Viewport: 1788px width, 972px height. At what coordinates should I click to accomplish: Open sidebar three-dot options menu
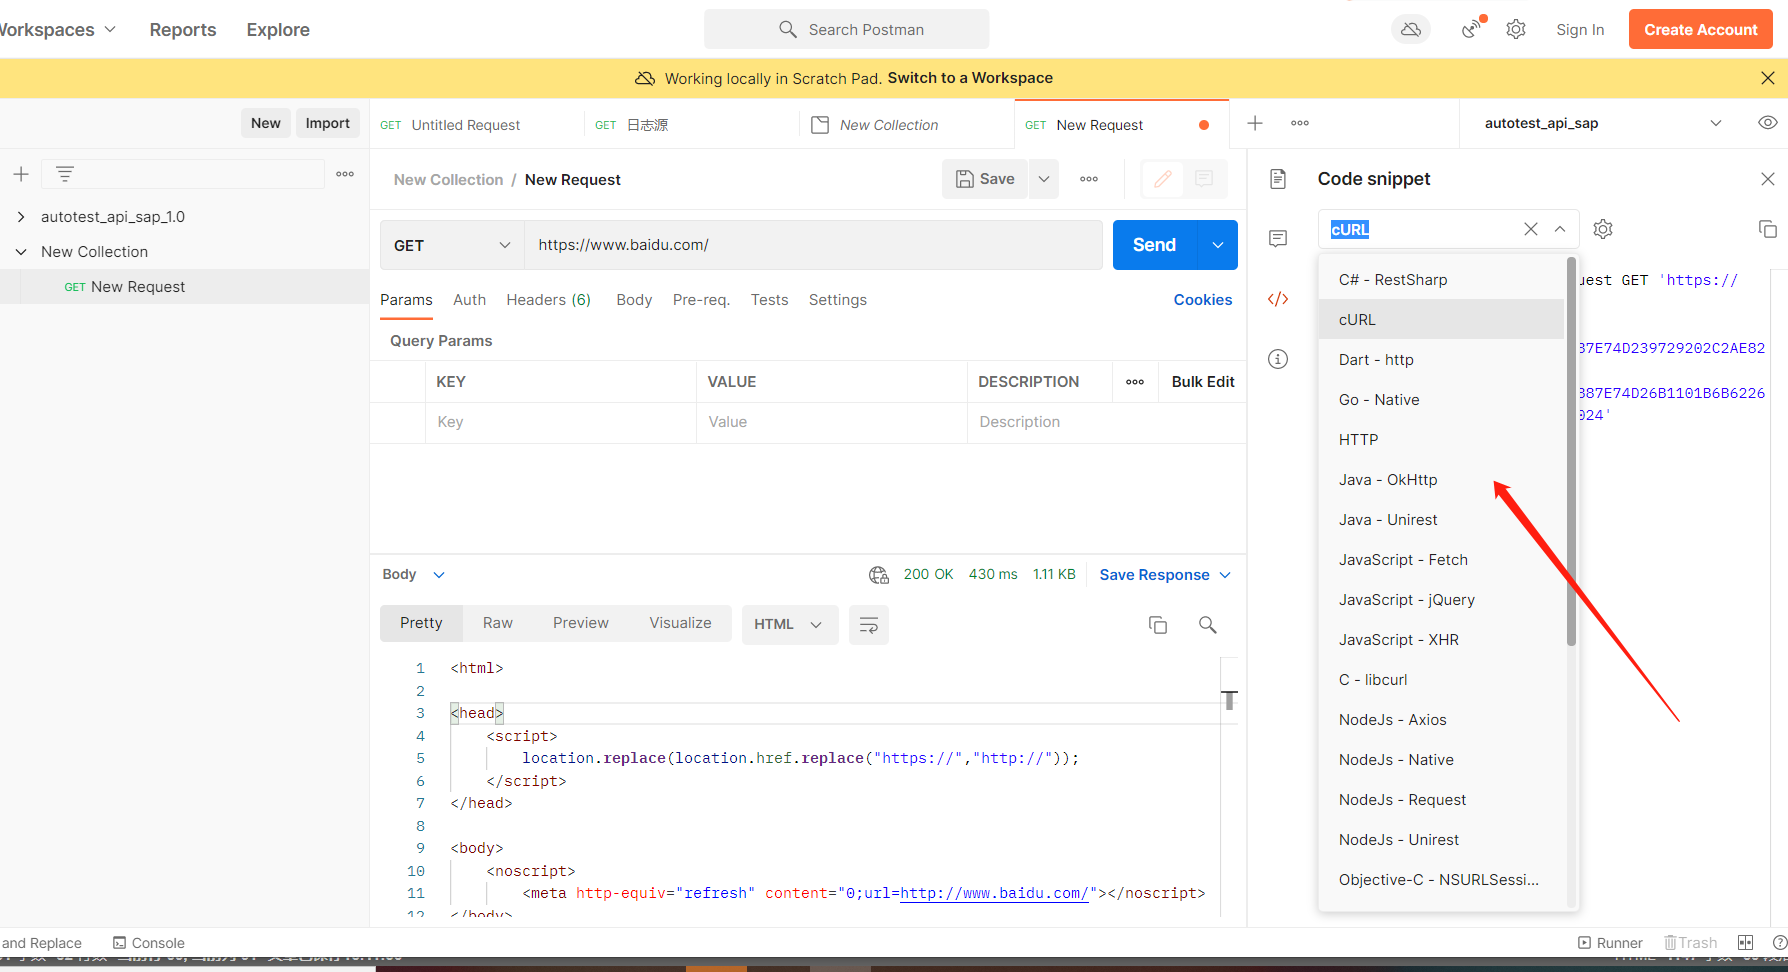(345, 174)
